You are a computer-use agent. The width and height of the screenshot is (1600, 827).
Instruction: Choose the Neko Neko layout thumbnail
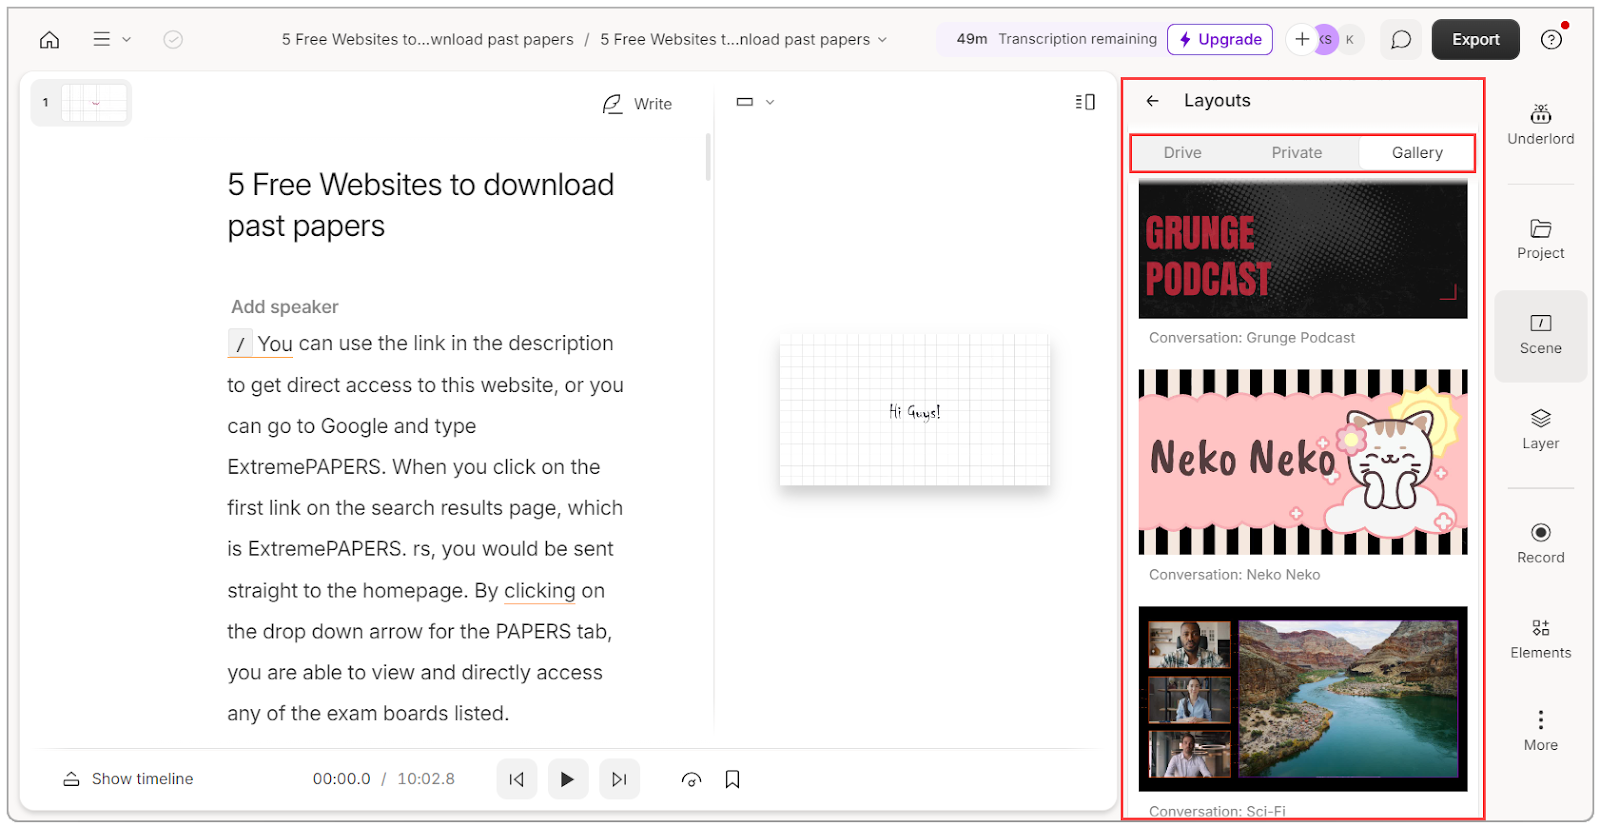[1303, 462]
